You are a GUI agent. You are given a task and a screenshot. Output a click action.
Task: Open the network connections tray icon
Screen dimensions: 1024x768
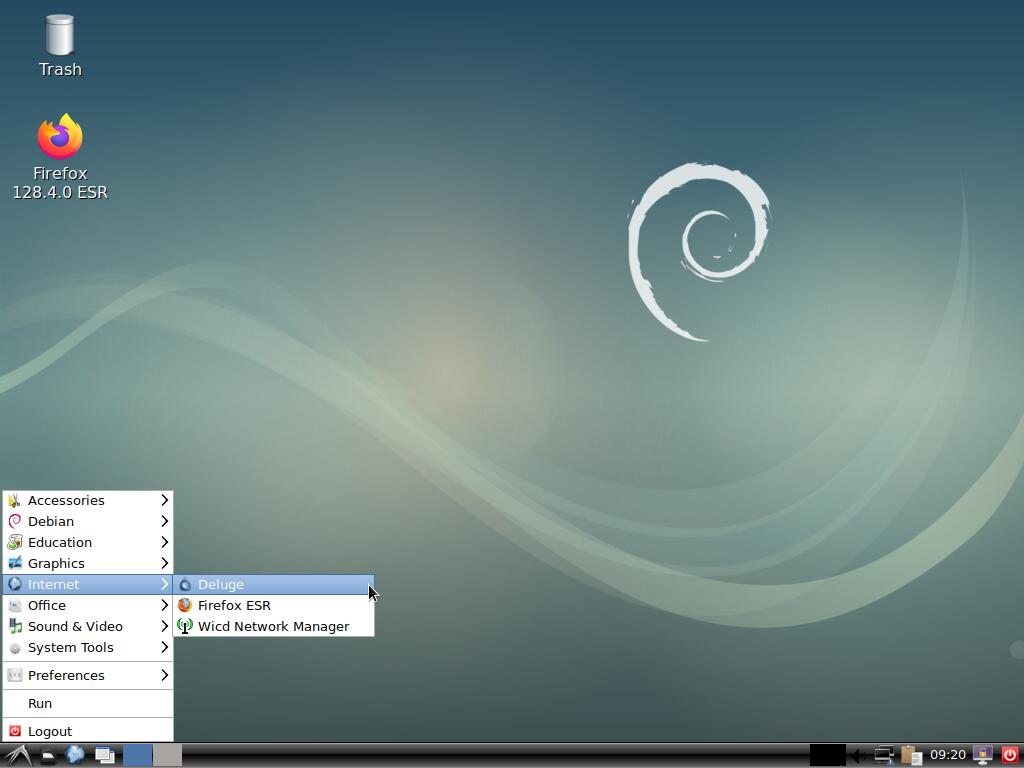tap(883, 755)
